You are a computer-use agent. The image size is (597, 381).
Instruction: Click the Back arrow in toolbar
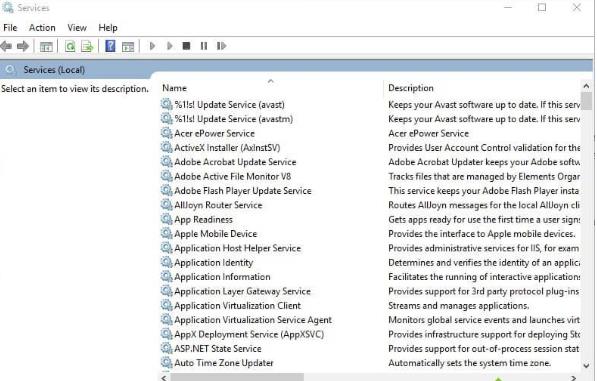tap(6, 46)
